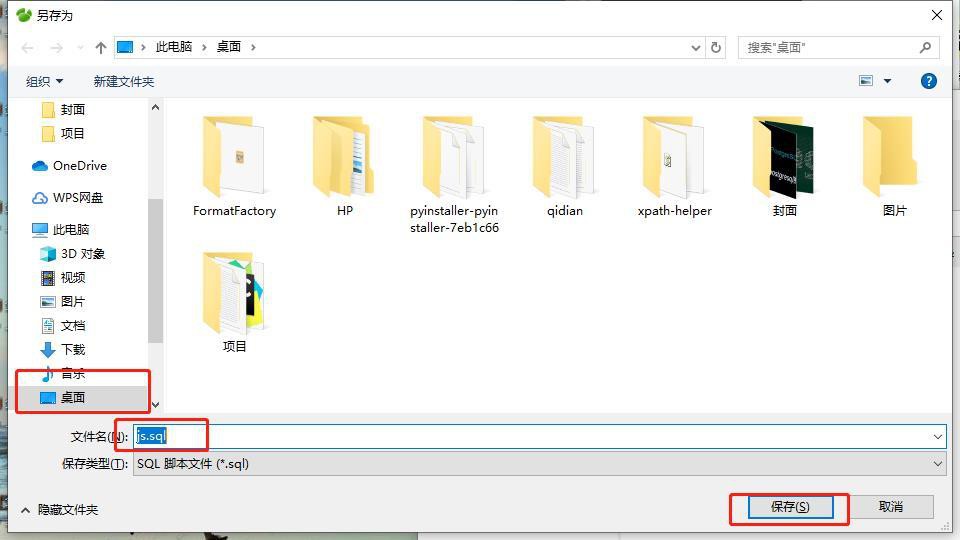Screen dimensions: 960x540
Task: Open the help question mark icon
Action: click(x=928, y=81)
